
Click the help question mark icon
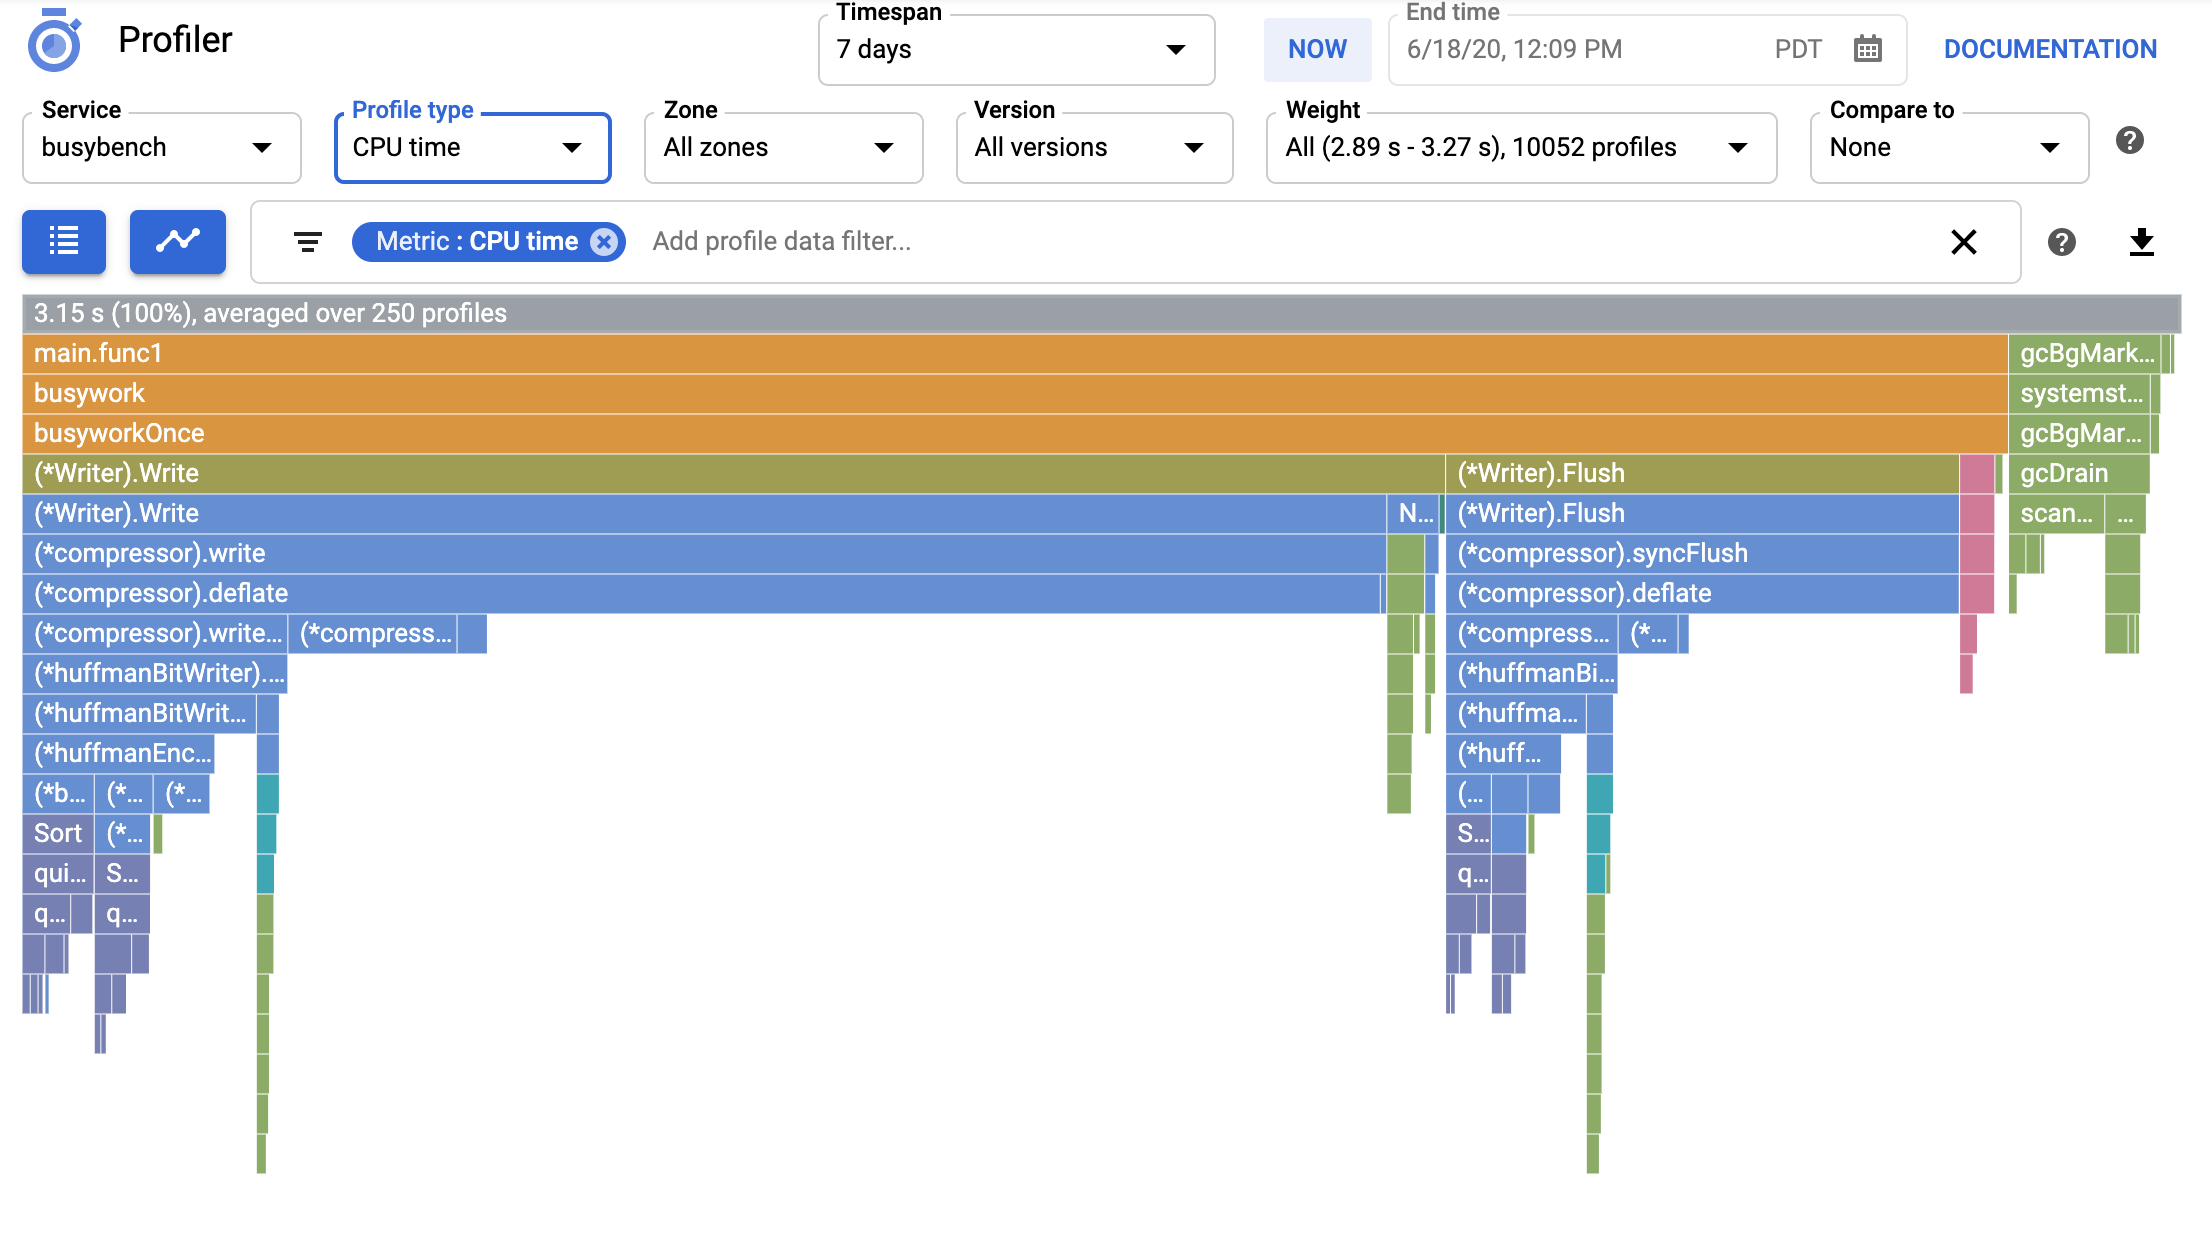coord(2062,242)
